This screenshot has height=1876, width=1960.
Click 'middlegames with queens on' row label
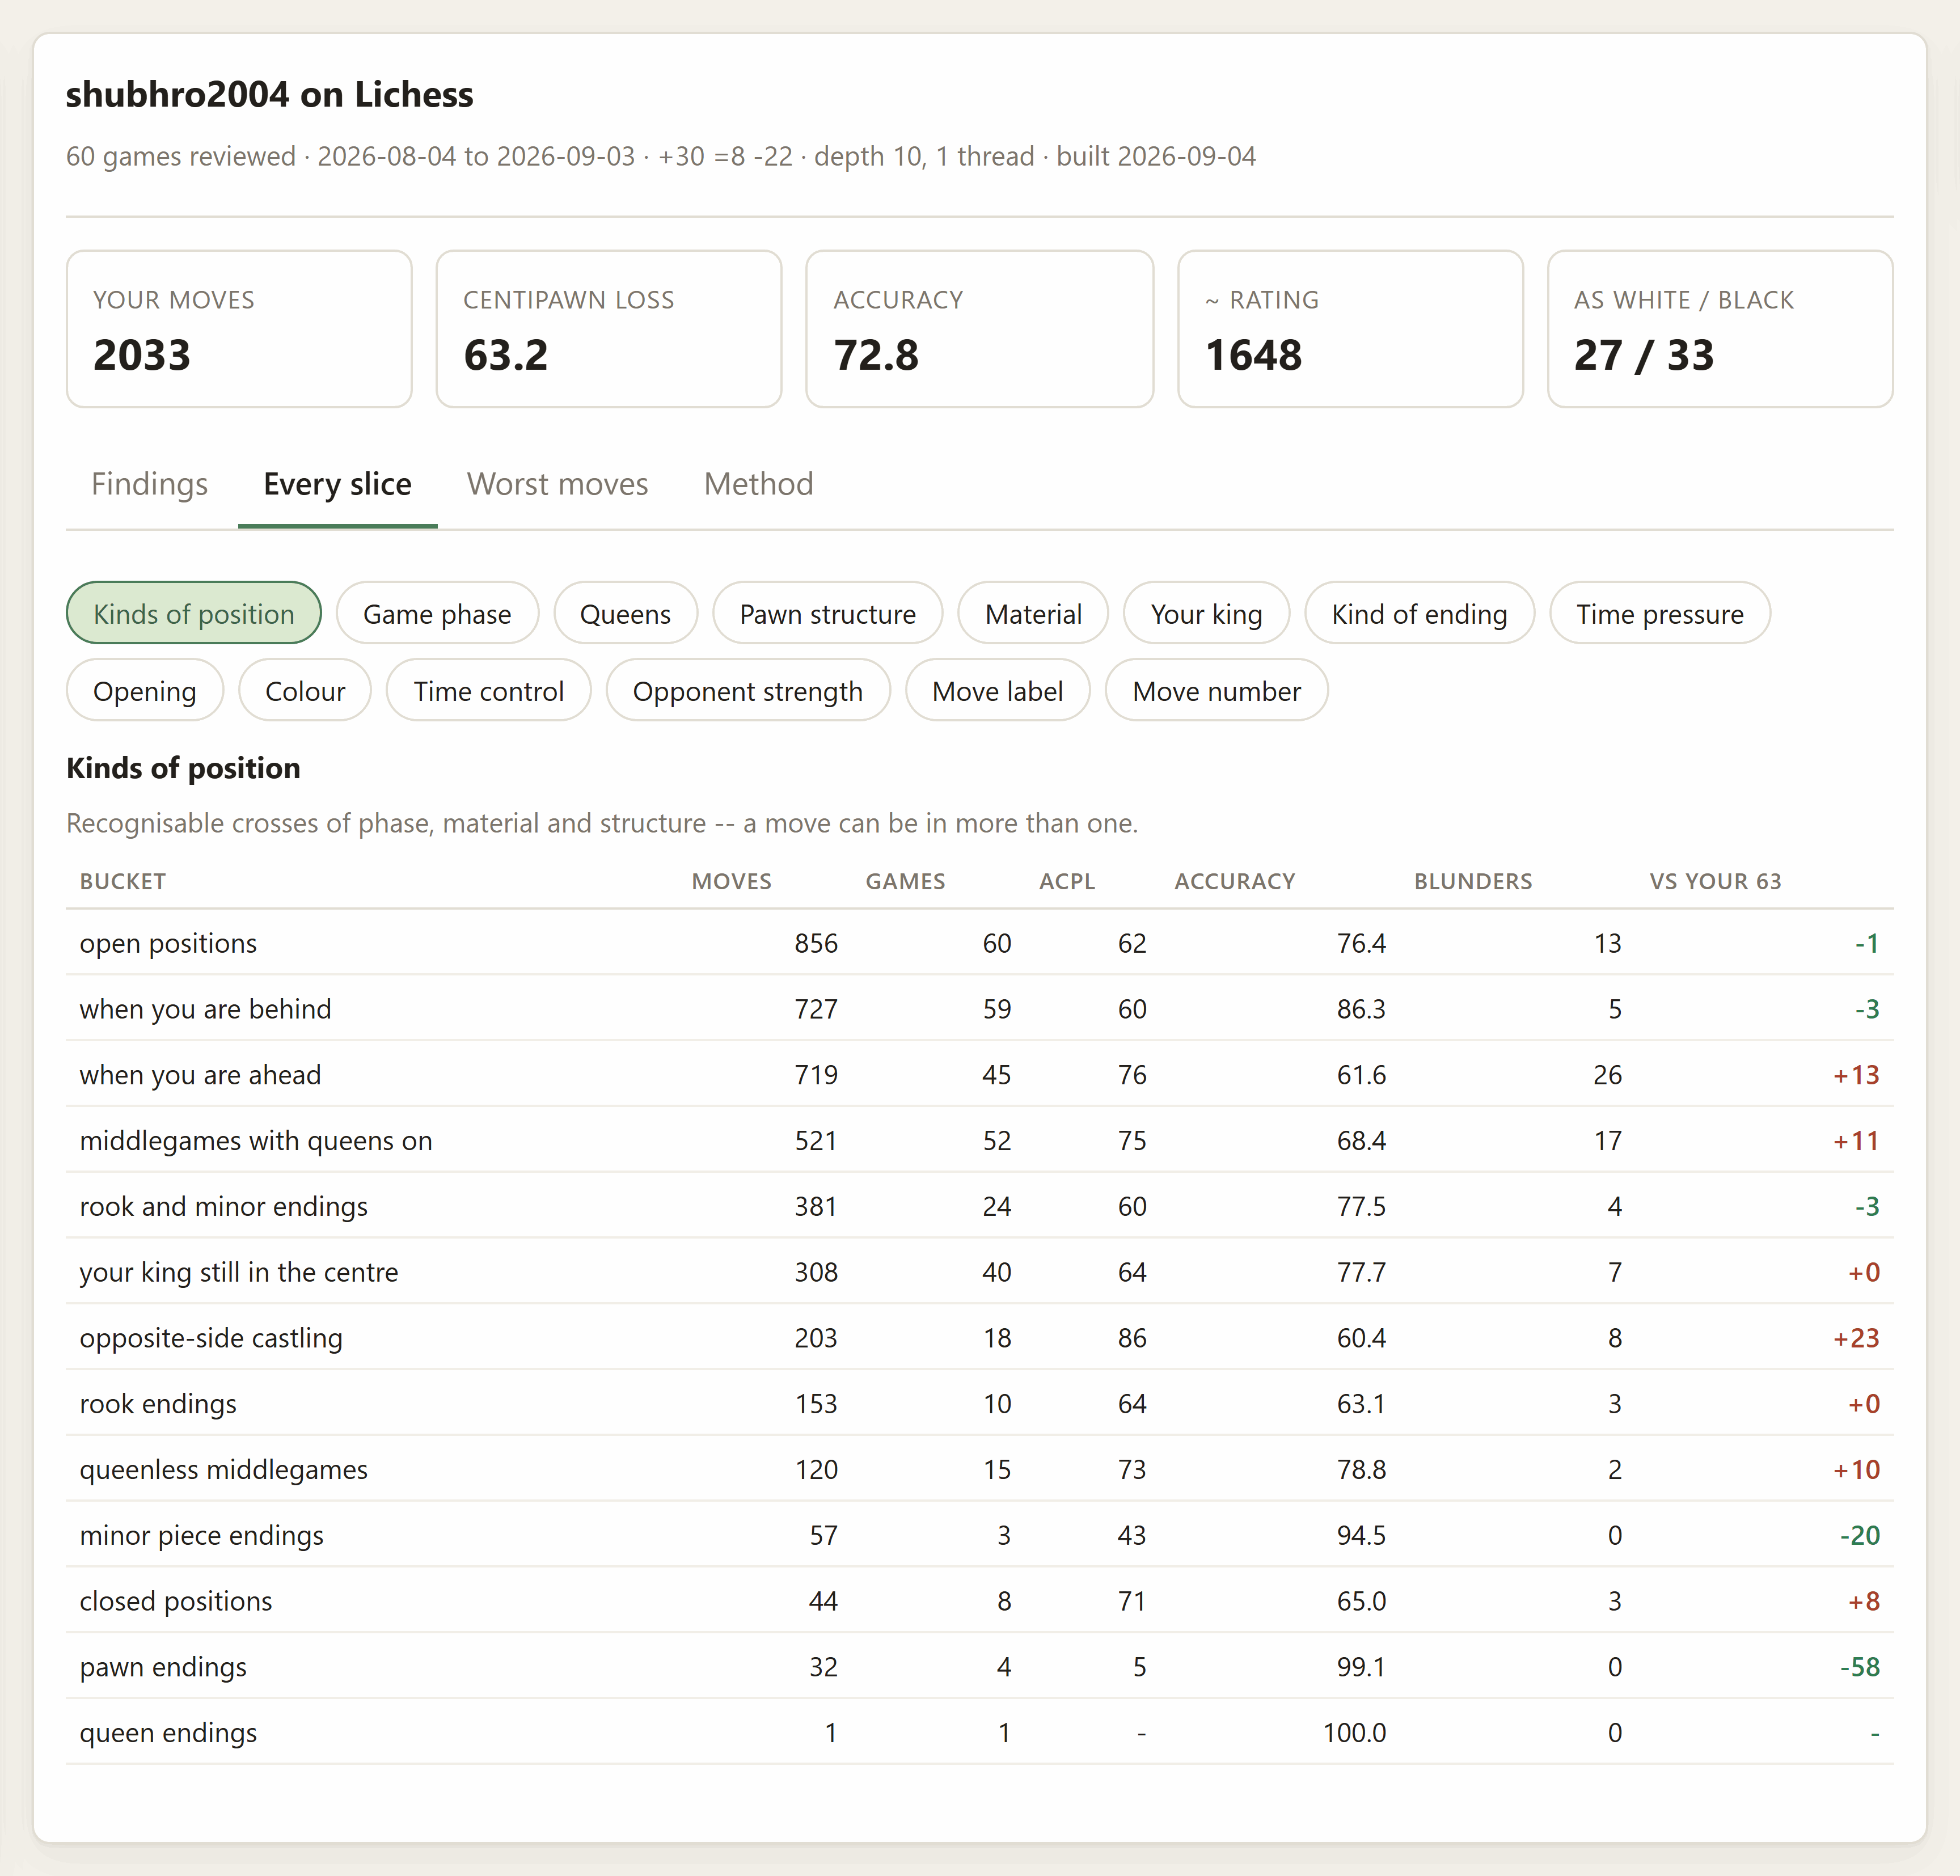click(256, 1141)
